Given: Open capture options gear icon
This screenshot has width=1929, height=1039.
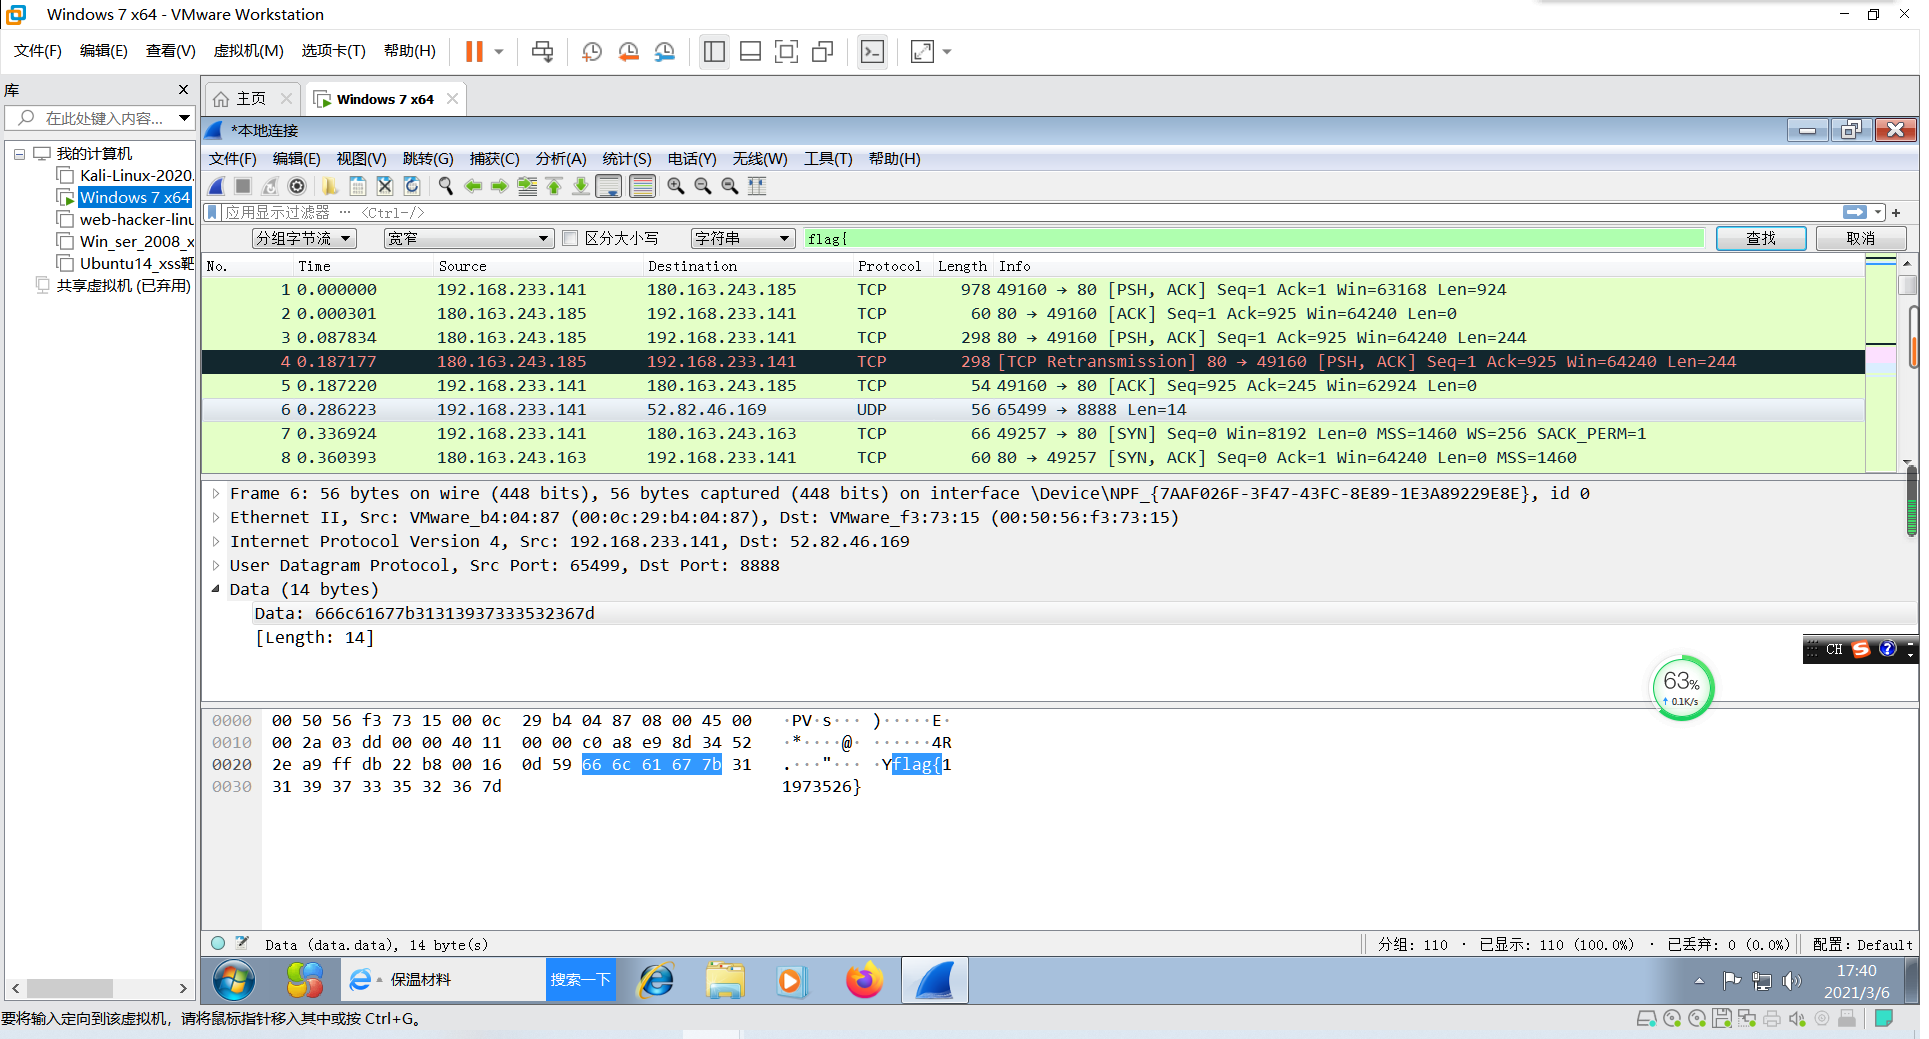Looking at the screenshot, I should [x=297, y=186].
